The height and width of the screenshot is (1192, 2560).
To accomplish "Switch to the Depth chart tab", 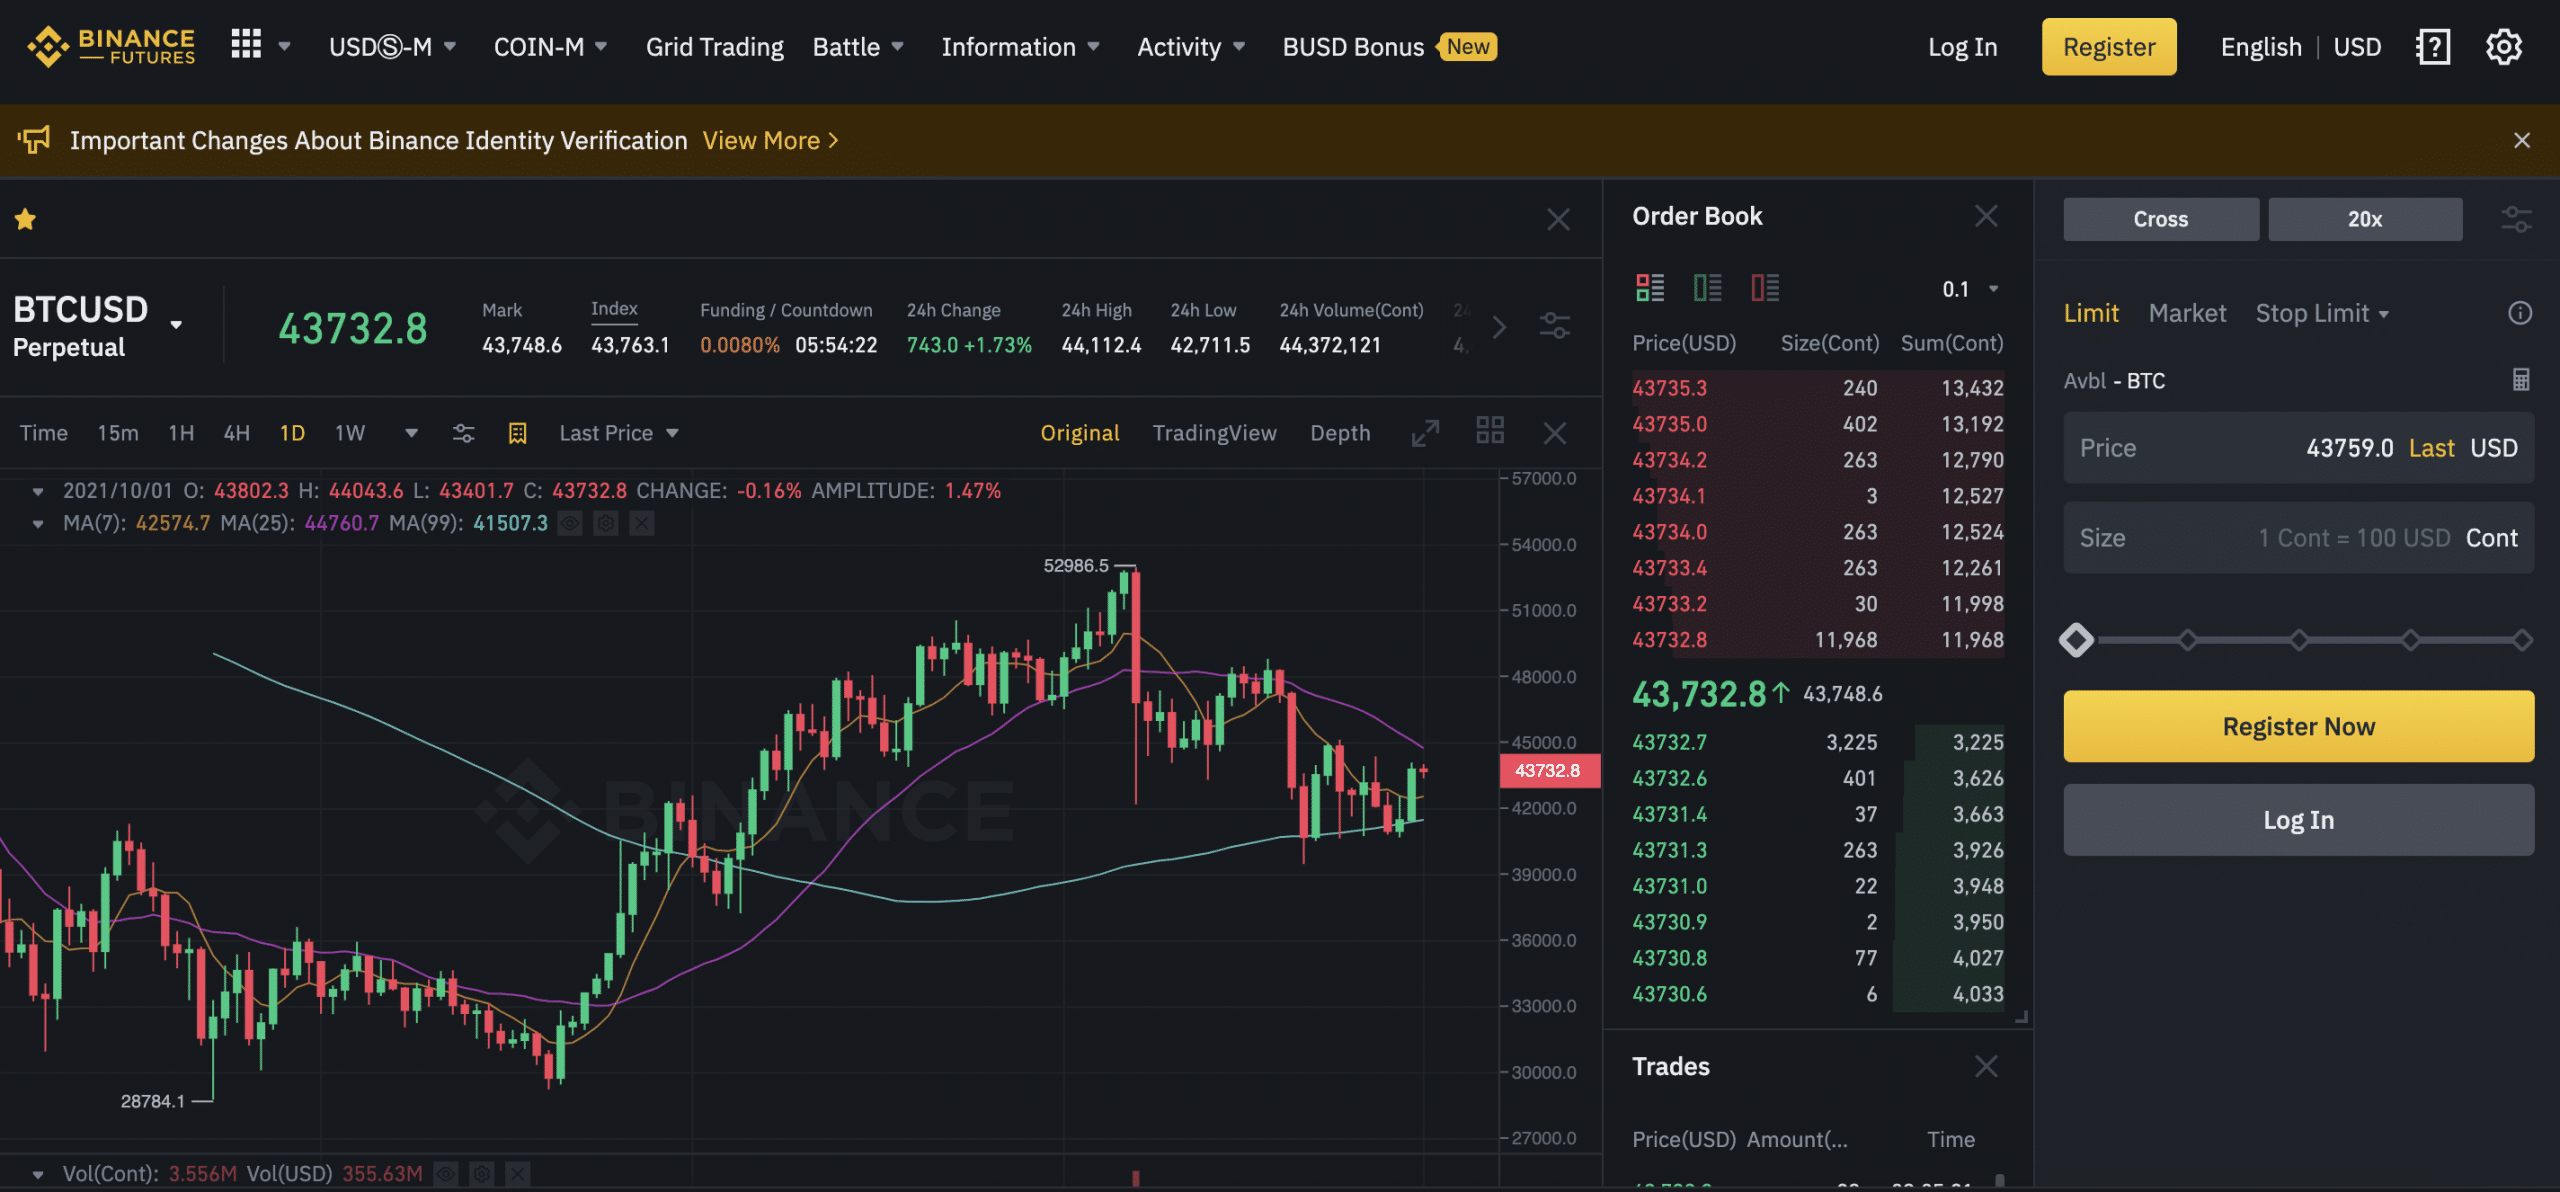I will pyautogui.click(x=1340, y=433).
